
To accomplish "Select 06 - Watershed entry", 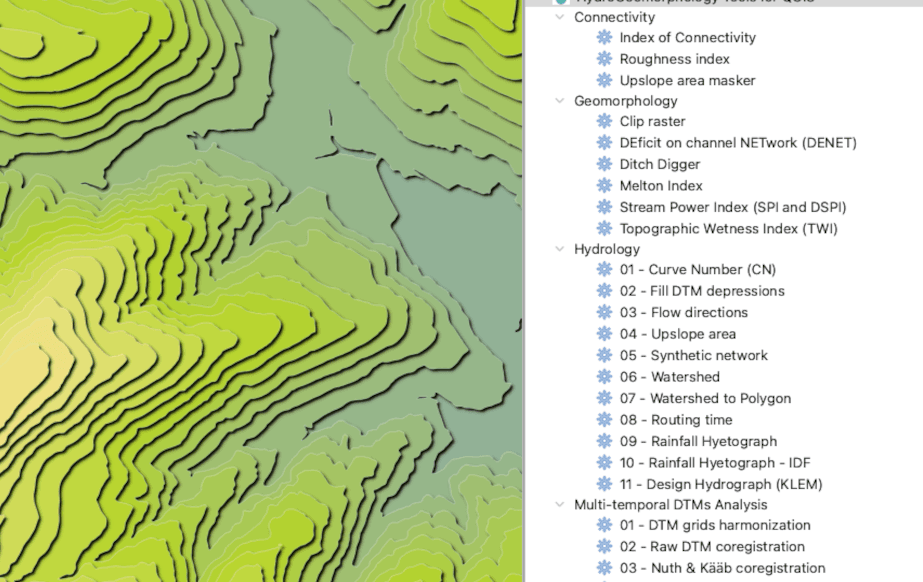I will click(669, 377).
